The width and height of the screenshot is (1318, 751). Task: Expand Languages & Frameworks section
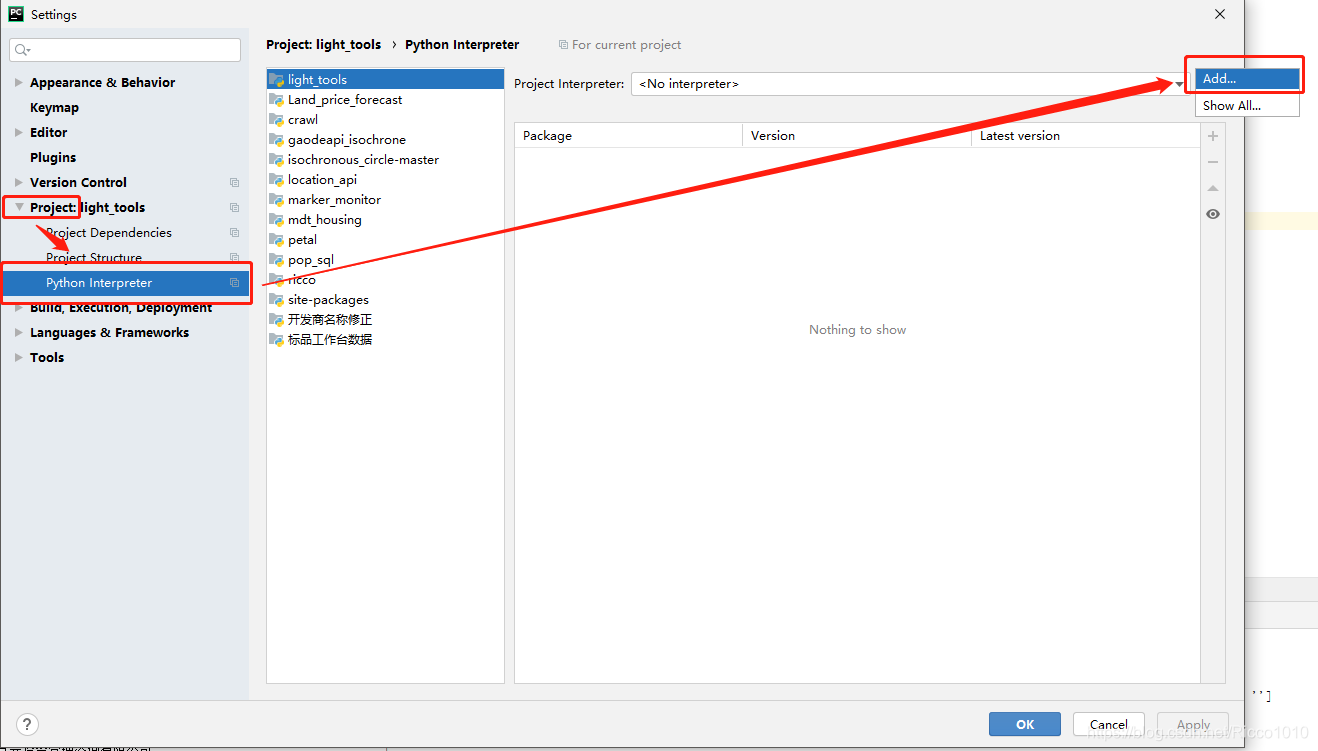pyautogui.click(x=19, y=333)
